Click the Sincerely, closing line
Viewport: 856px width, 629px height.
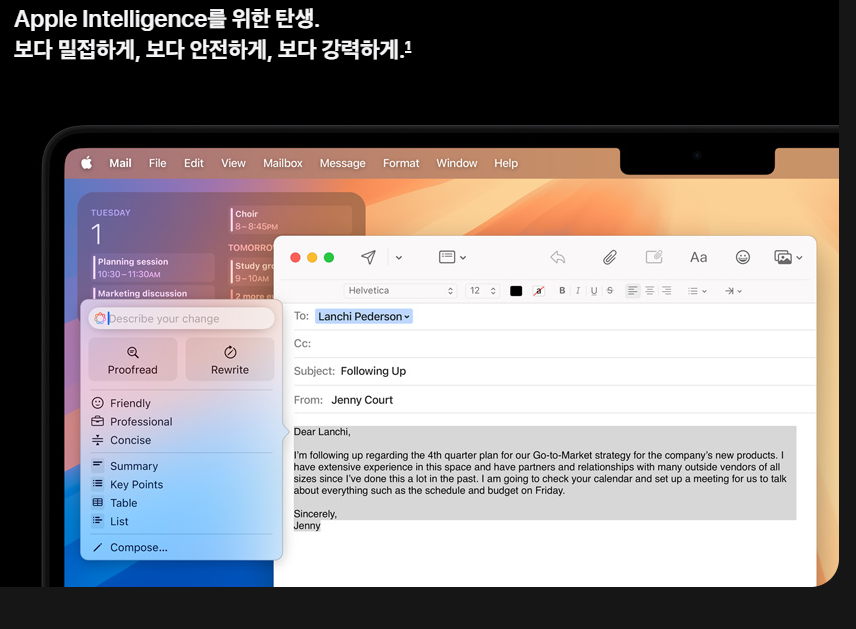[x=316, y=513]
